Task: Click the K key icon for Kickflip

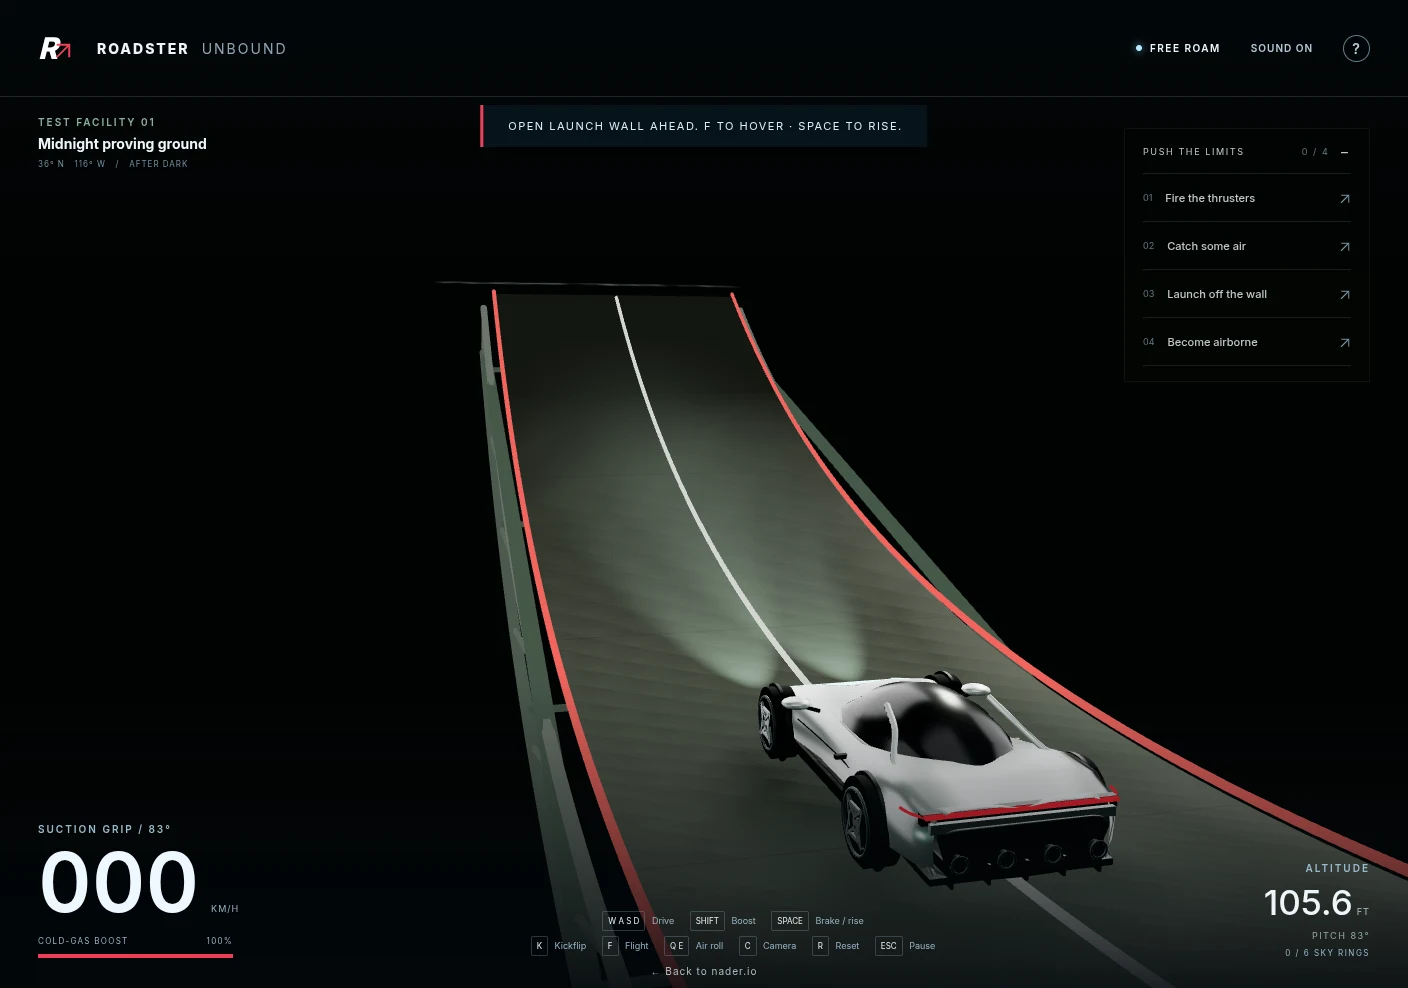Action: (x=539, y=946)
